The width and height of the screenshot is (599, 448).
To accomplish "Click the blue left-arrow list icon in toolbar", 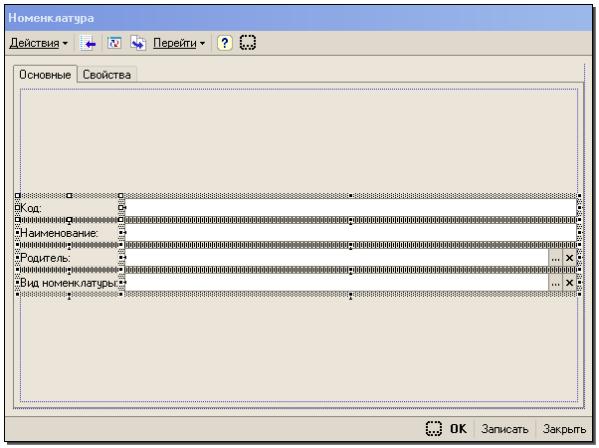I will [x=88, y=43].
